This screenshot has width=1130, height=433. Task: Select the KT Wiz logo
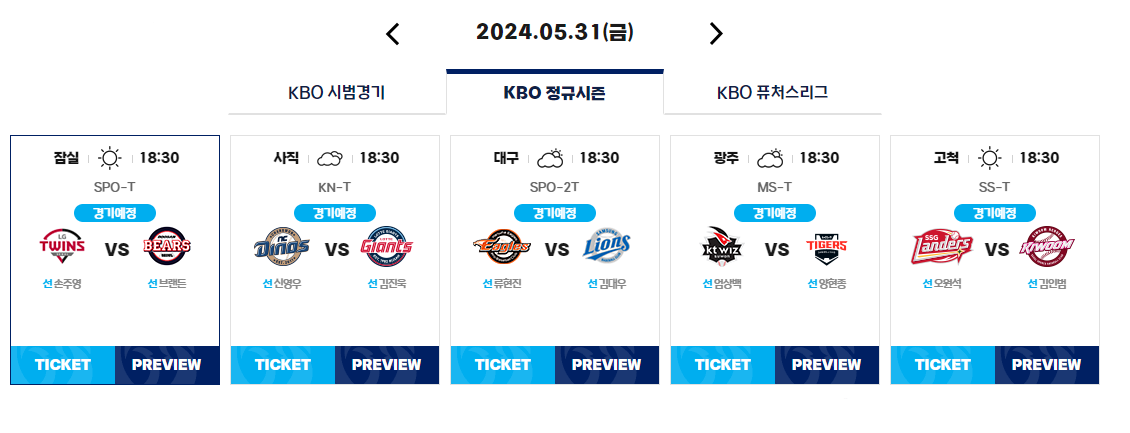[722, 246]
